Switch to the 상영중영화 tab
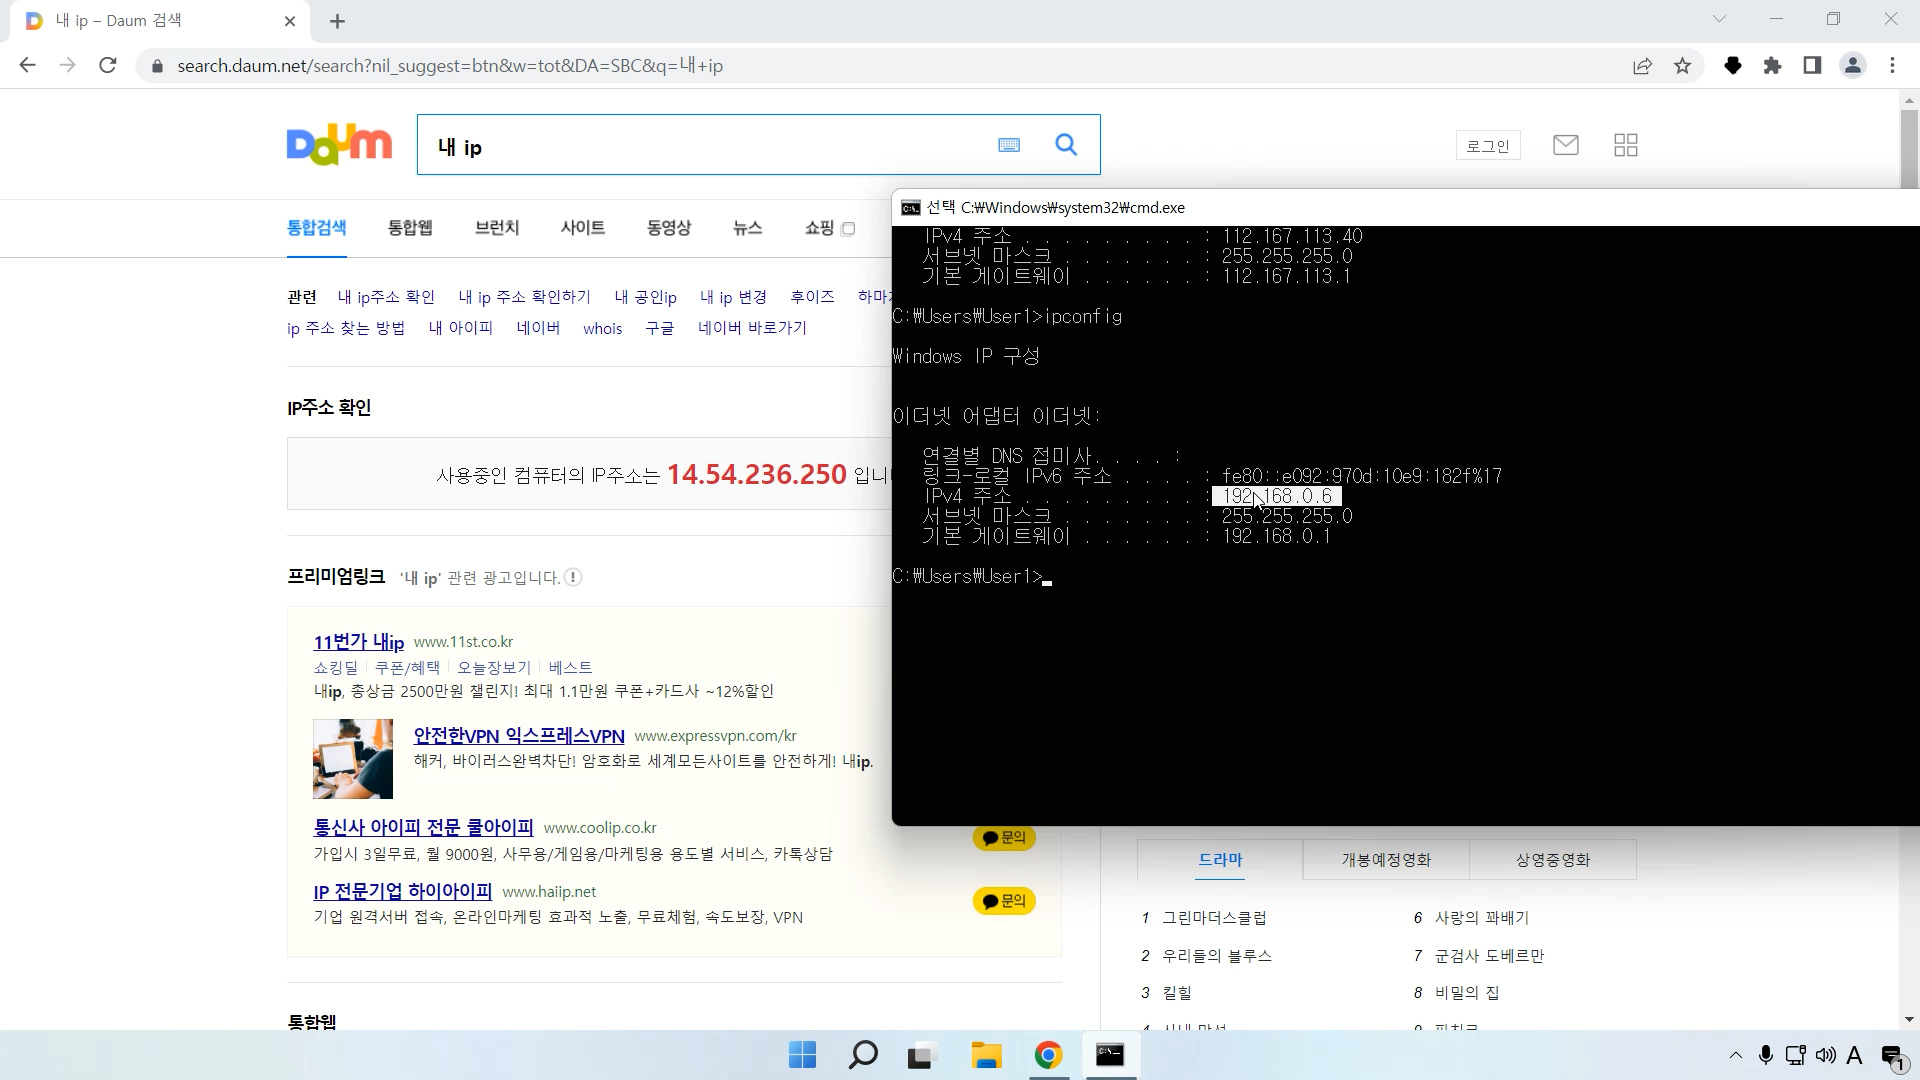1920x1080 pixels. [1552, 859]
